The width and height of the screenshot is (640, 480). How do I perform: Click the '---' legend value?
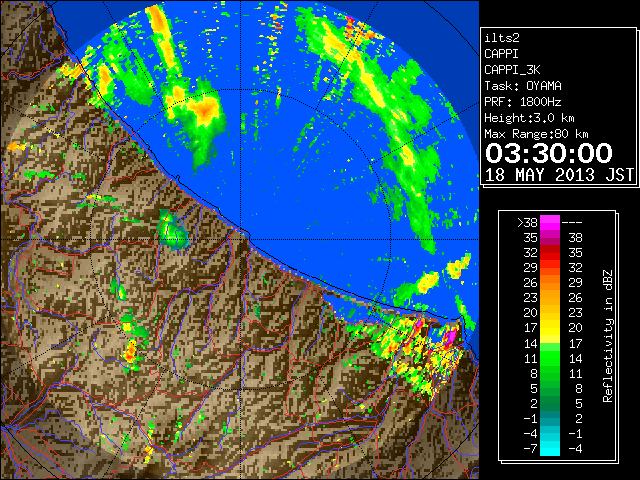point(572,223)
